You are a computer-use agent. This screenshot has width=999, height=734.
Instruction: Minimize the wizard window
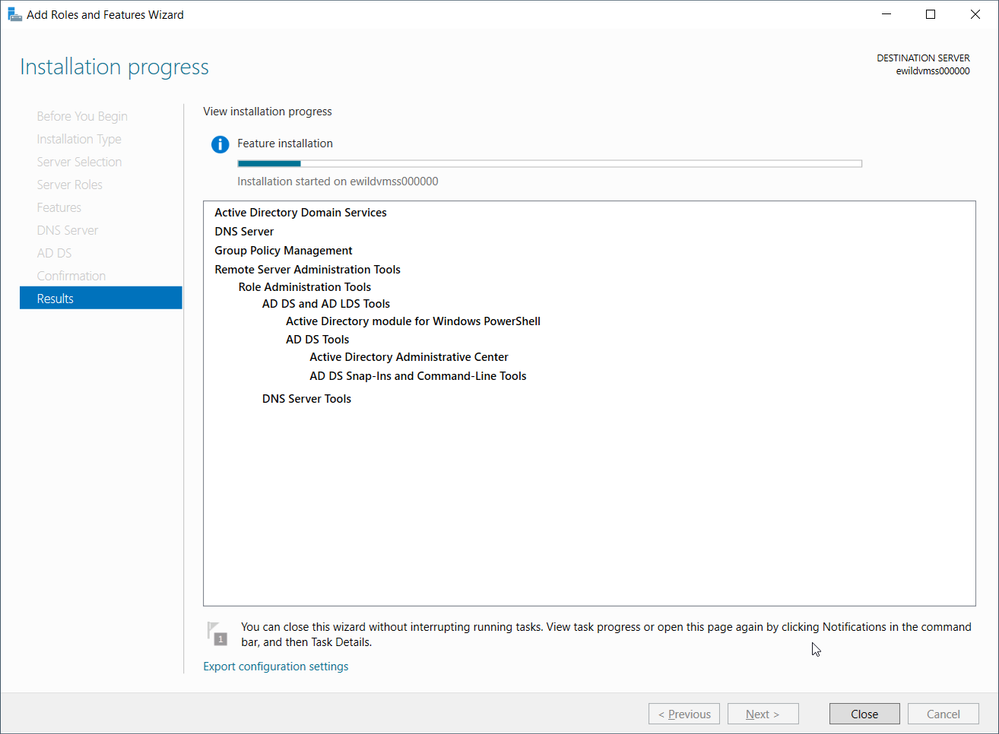point(886,14)
